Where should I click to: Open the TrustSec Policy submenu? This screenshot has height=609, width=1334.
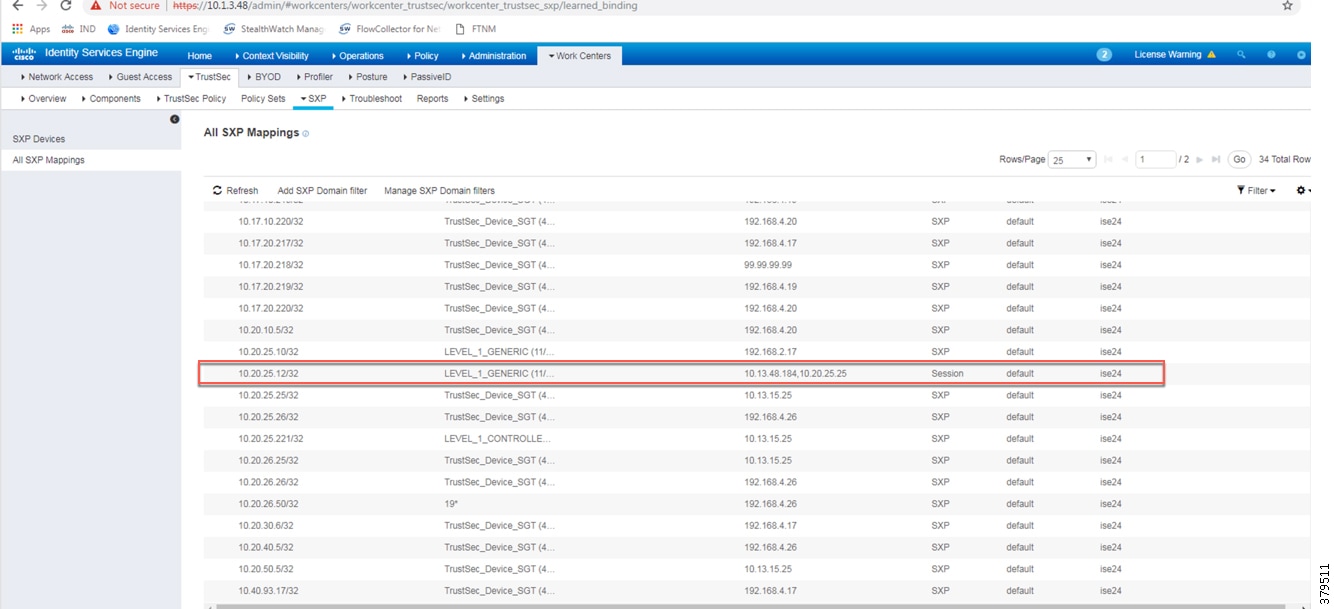(x=190, y=99)
